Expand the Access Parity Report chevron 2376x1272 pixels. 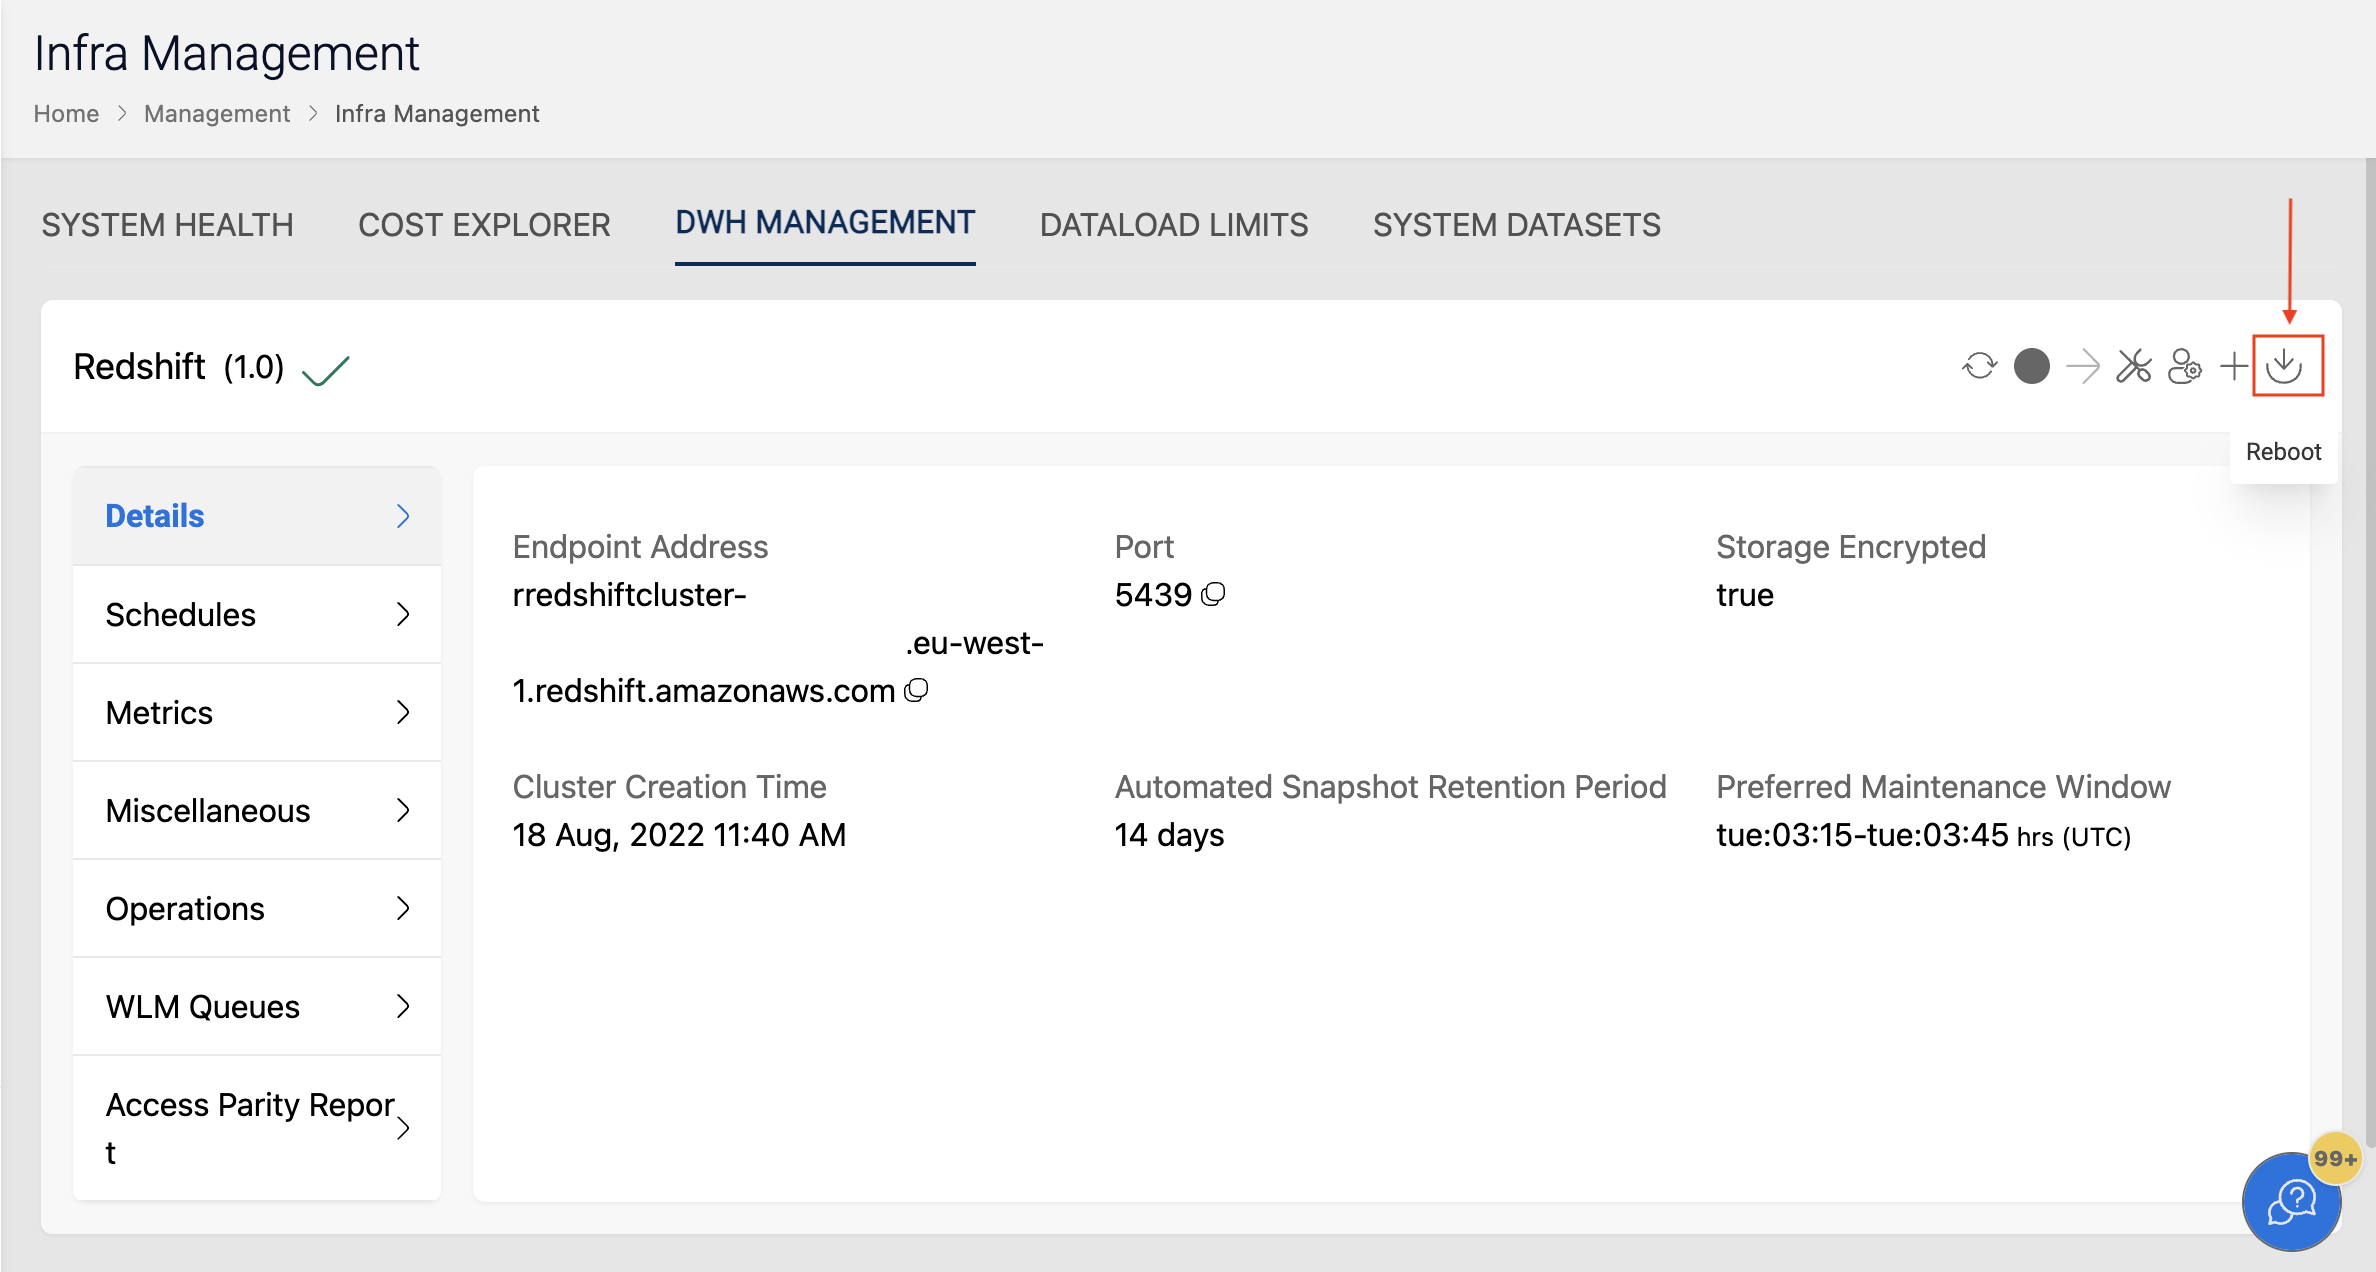pyautogui.click(x=403, y=1128)
